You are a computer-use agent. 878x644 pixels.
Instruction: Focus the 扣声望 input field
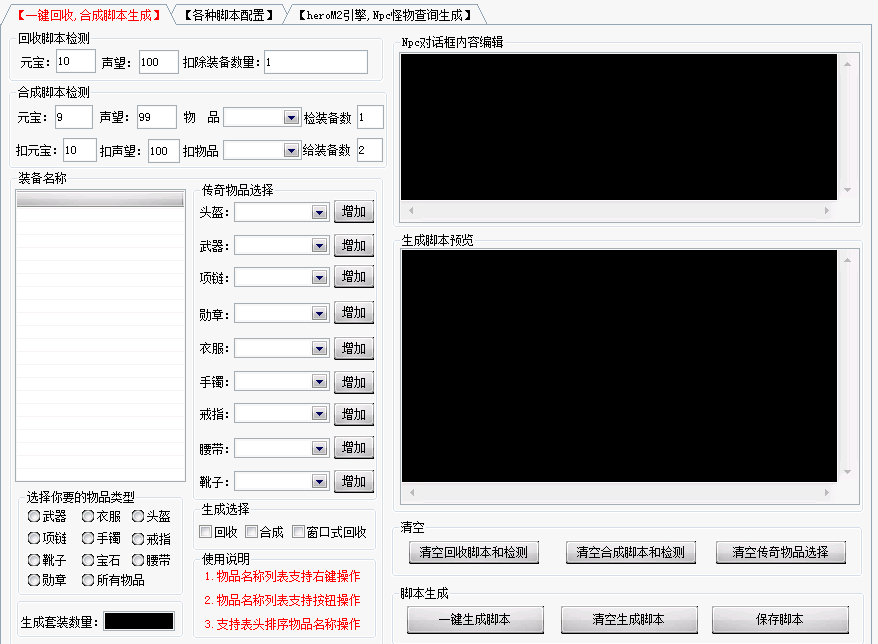pos(164,151)
